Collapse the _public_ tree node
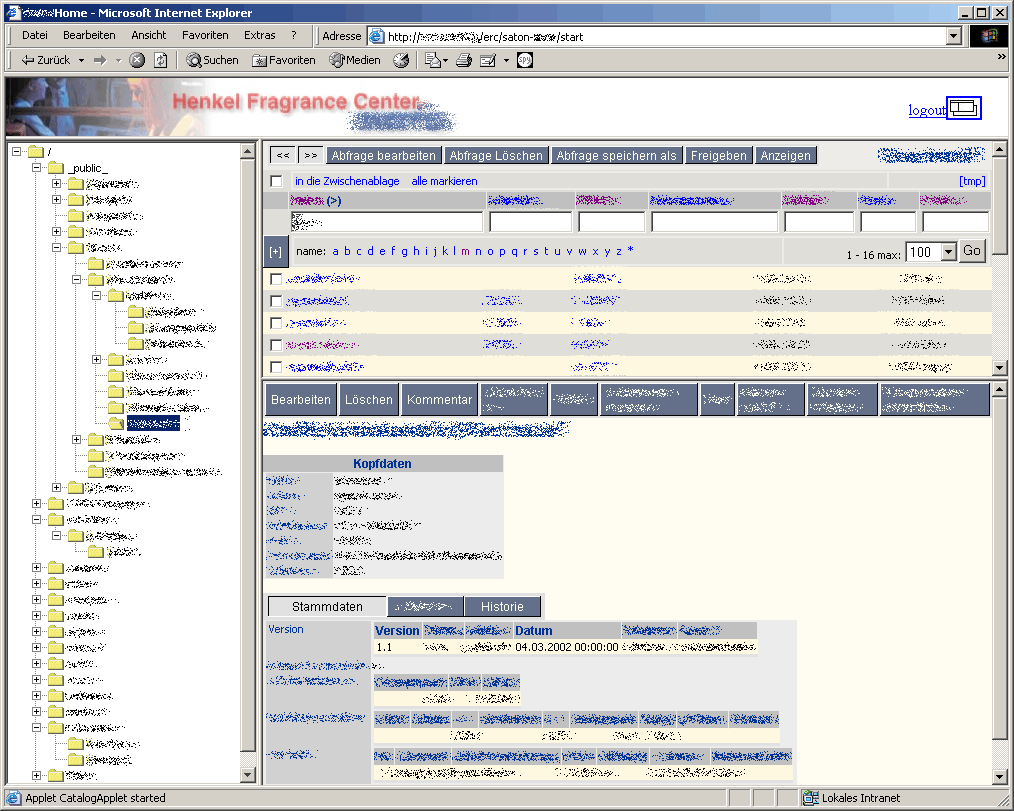 36,168
